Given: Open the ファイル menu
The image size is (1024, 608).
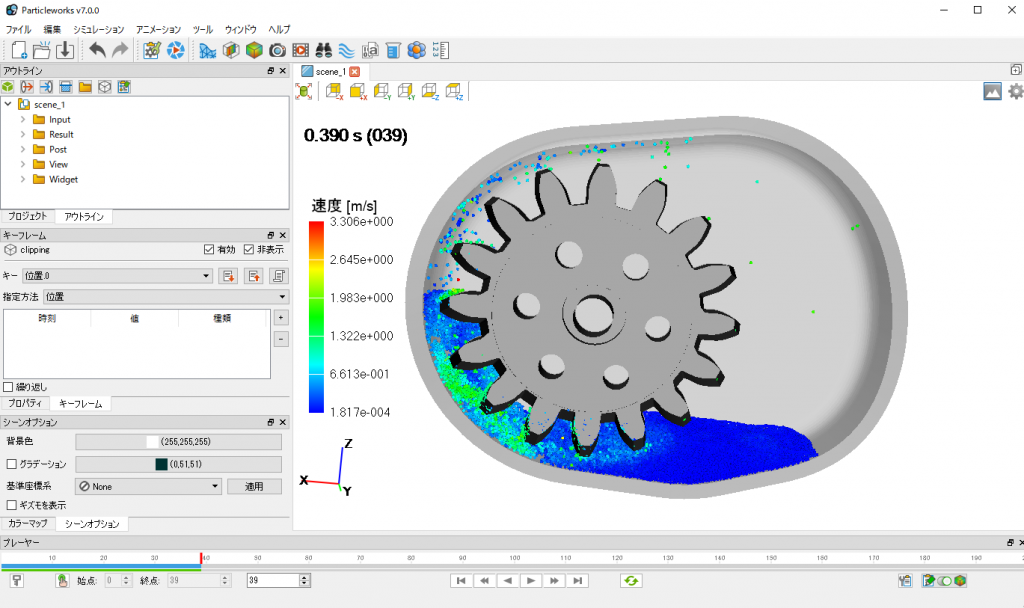Looking at the screenshot, I should click(19, 29).
